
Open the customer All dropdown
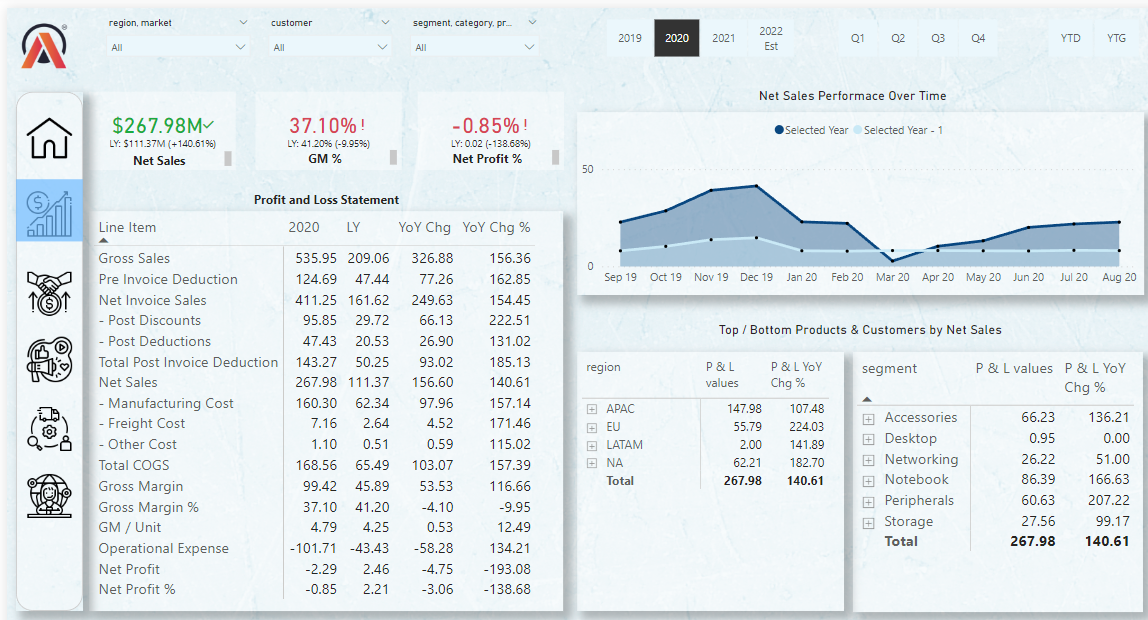[x=330, y=47]
